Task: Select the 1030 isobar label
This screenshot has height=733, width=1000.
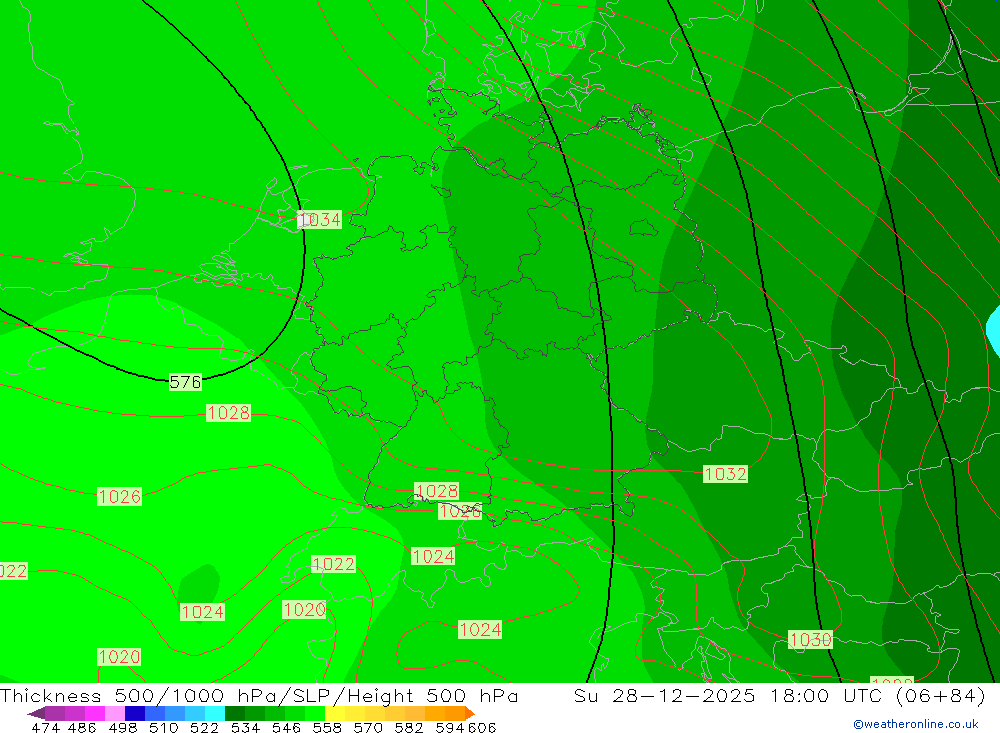Action: coord(810,639)
